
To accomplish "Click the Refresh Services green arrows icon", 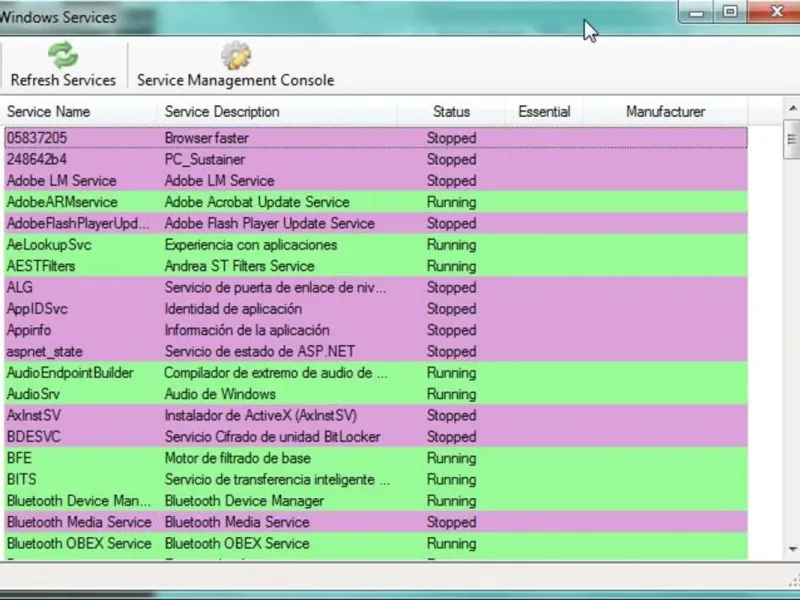I will tap(63, 55).
